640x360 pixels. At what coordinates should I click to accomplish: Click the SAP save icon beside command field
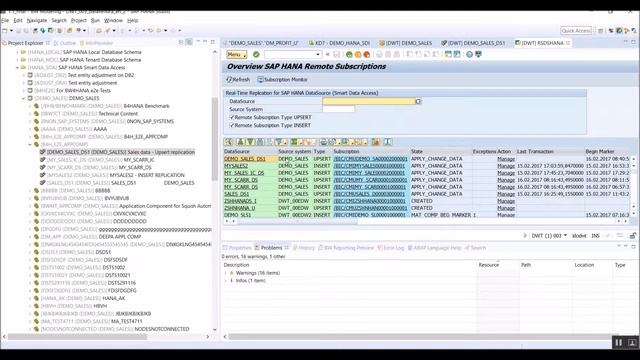(336, 54)
